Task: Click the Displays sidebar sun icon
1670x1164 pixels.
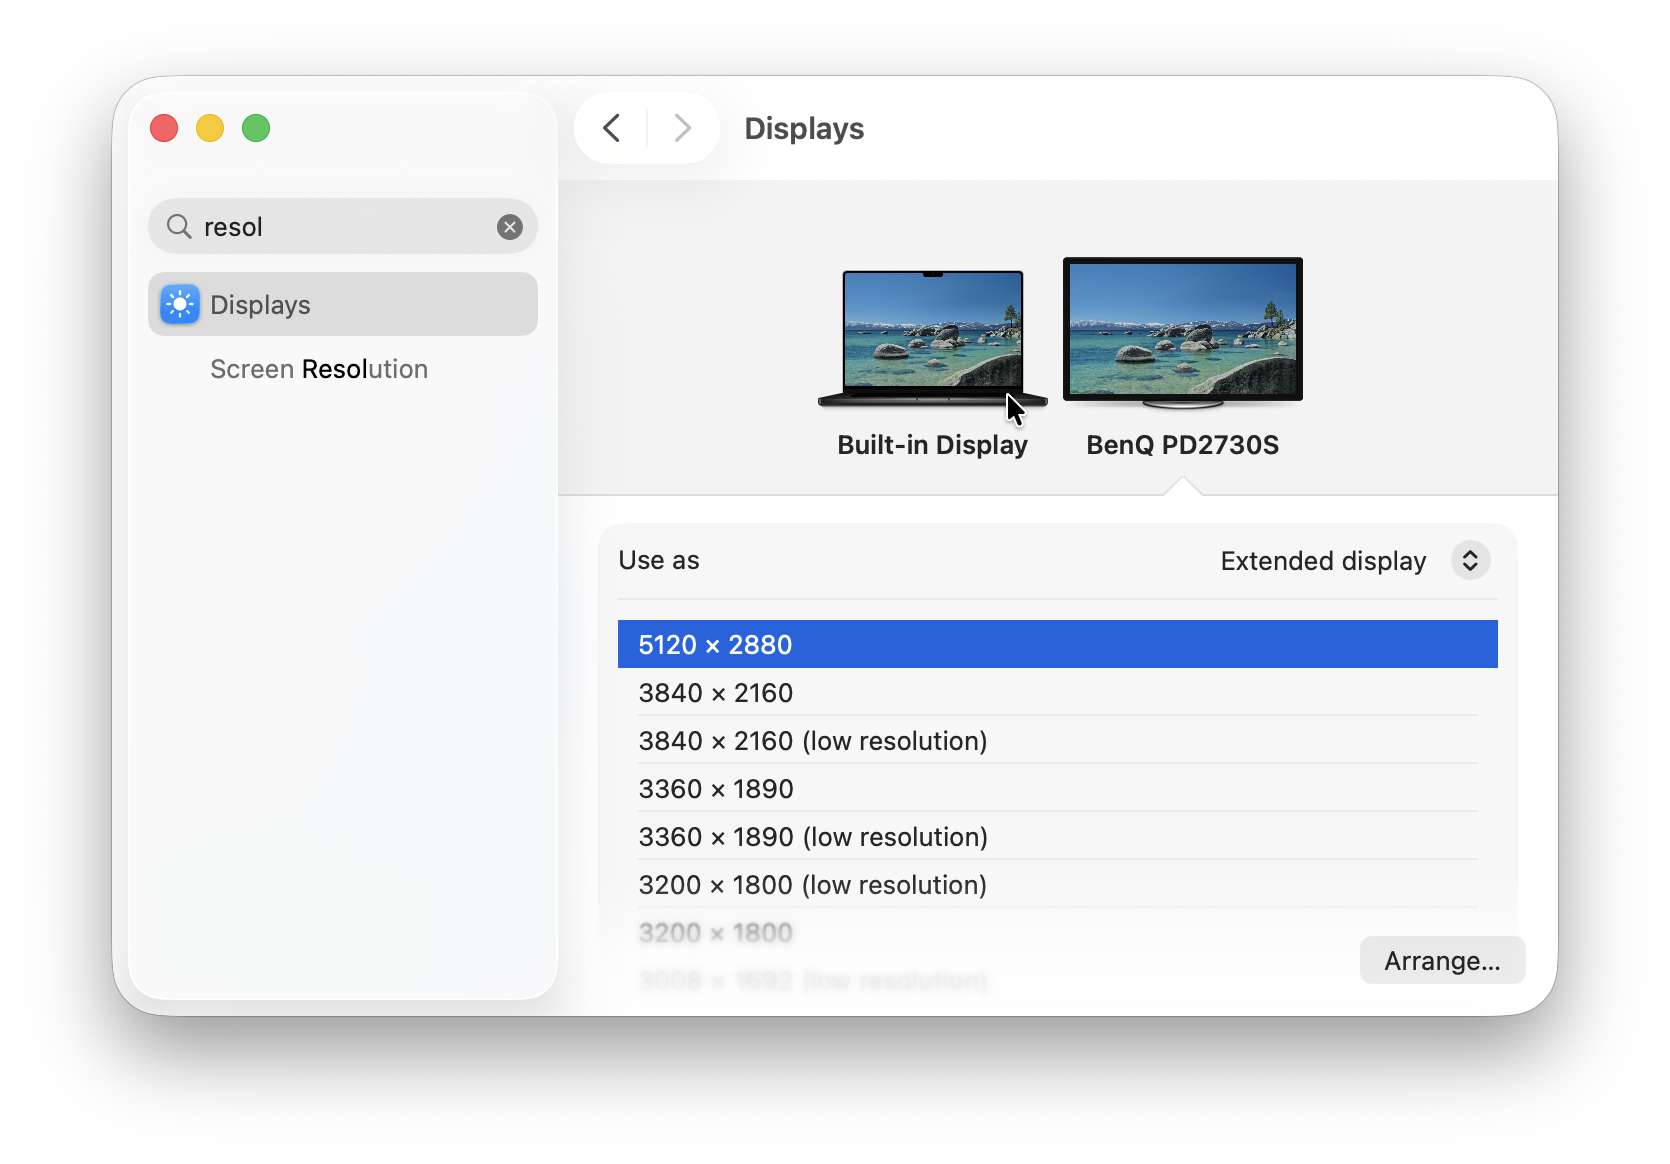Action: tap(180, 305)
